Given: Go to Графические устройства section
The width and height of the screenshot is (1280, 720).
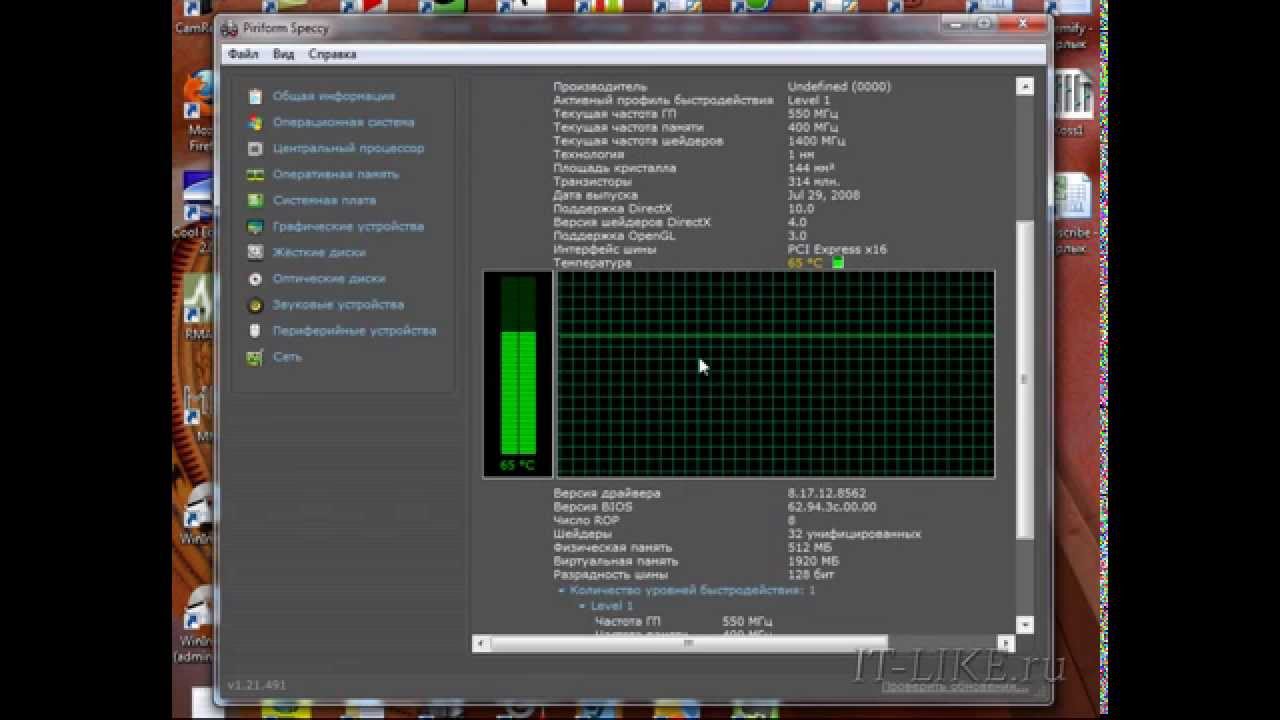Looking at the screenshot, I should point(348,226).
